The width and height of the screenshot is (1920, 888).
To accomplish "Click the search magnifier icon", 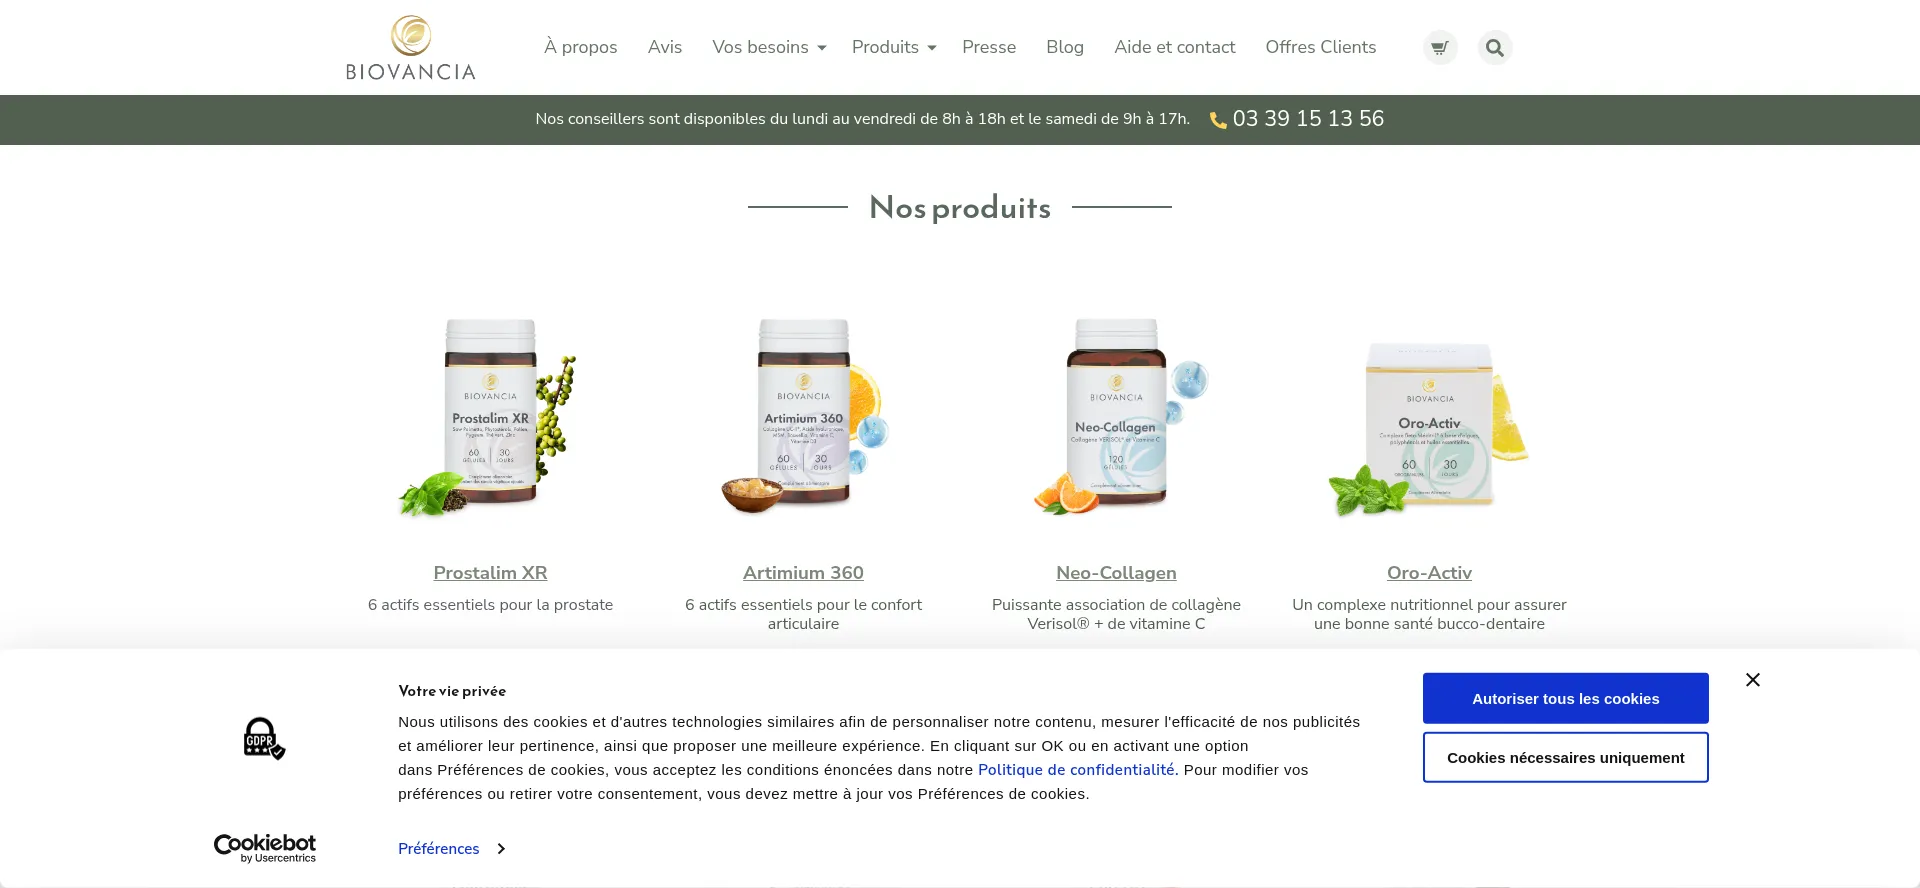I will [1495, 47].
